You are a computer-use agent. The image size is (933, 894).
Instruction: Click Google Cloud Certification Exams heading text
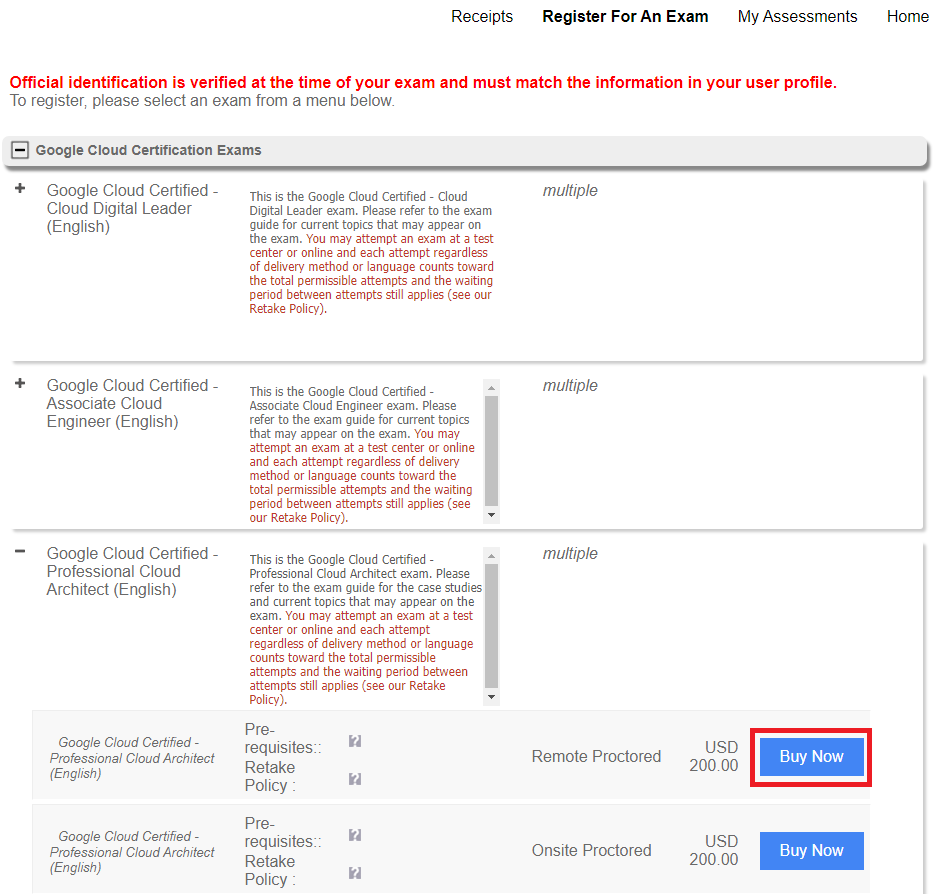click(x=148, y=150)
